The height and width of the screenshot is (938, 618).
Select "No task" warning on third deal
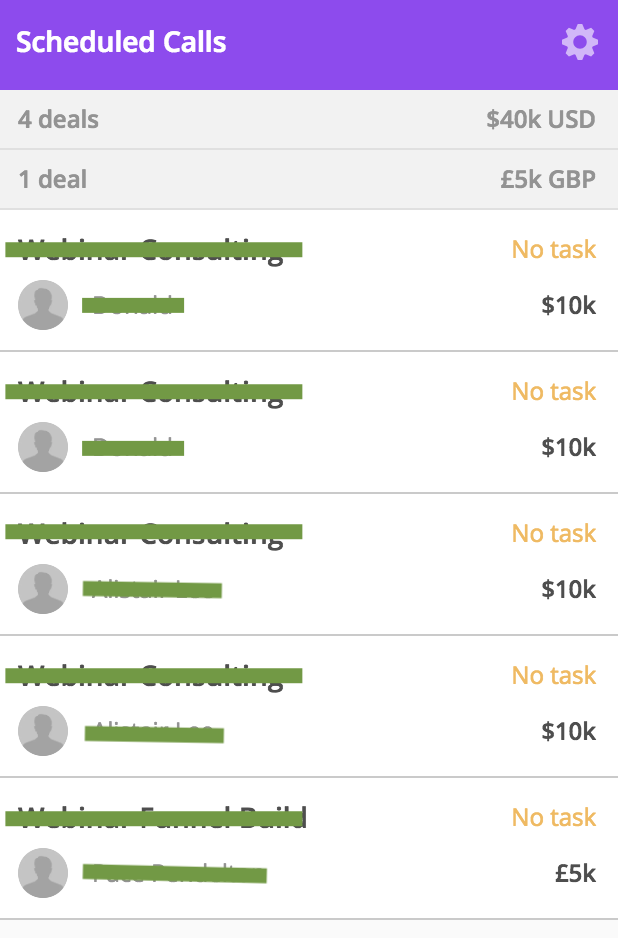(x=554, y=533)
